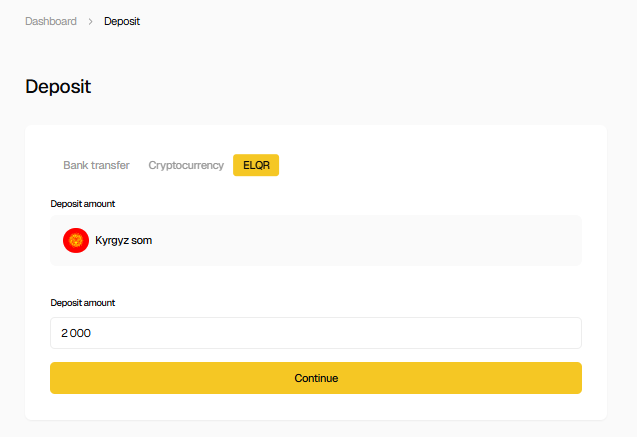
Task: Click the Kyrgyz flag icon
Action: 76,240
